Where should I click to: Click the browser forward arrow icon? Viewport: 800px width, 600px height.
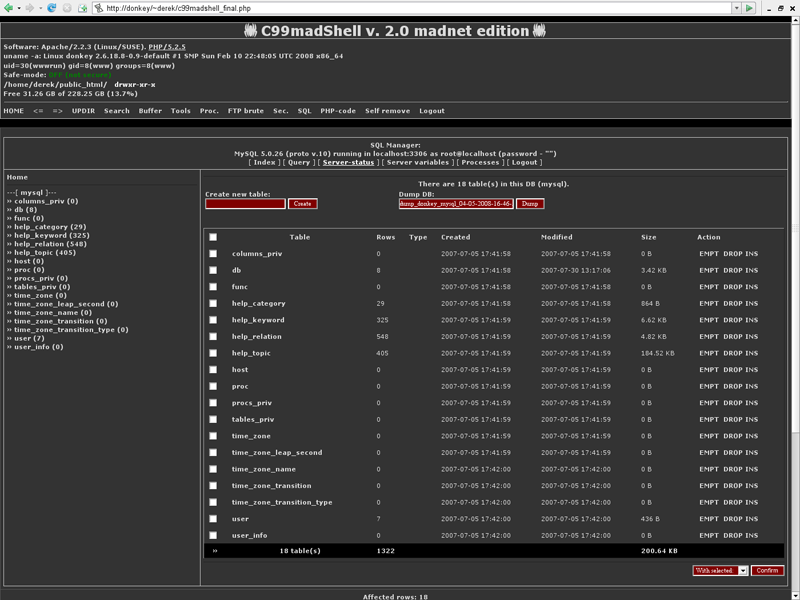point(30,8)
